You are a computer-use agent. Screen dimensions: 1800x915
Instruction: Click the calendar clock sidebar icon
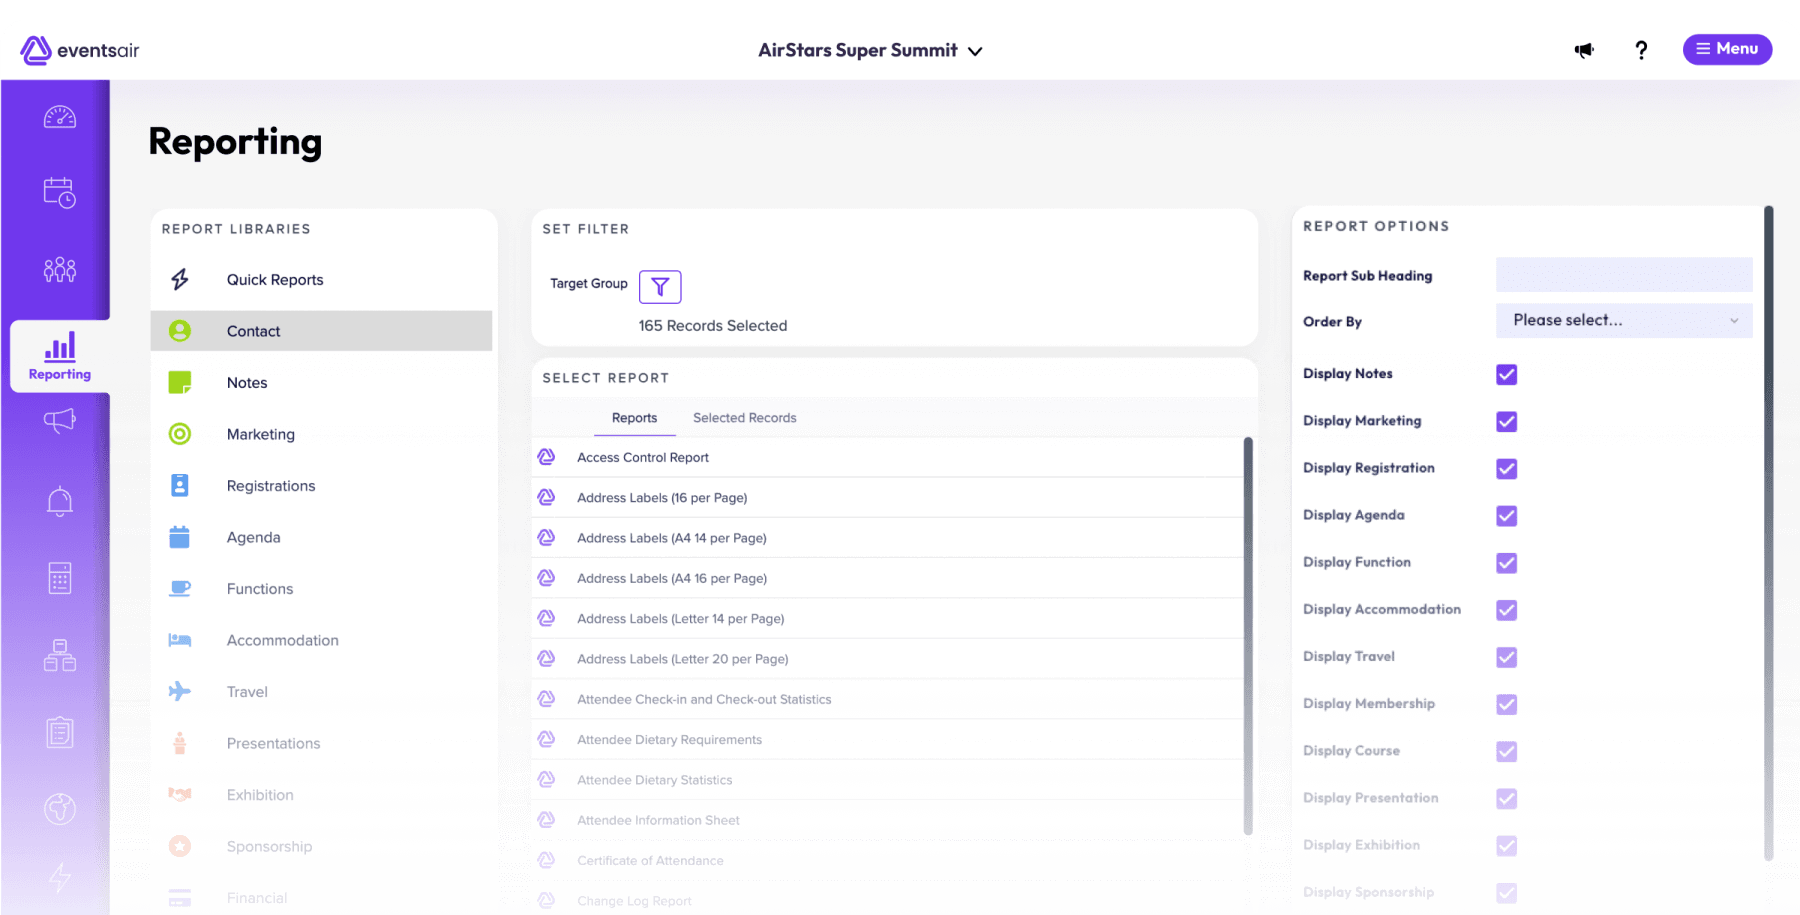click(x=59, y=192)
